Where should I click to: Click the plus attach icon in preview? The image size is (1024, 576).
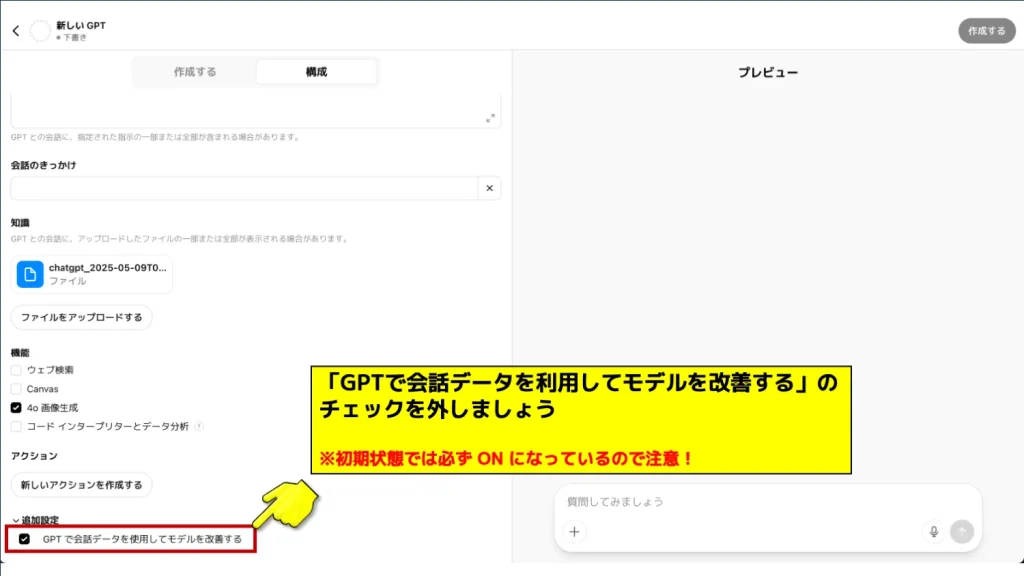(x=574, y=532)
